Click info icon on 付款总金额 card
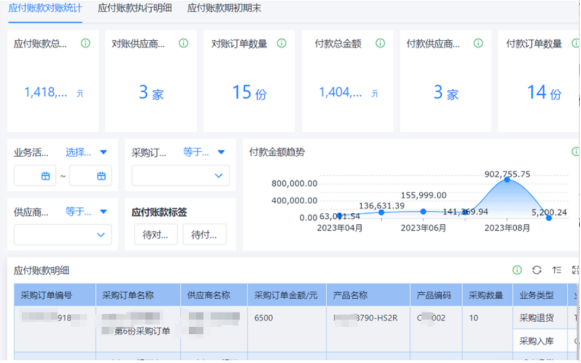The height and width of the screenshot is (363, 581). pos(380,43)
